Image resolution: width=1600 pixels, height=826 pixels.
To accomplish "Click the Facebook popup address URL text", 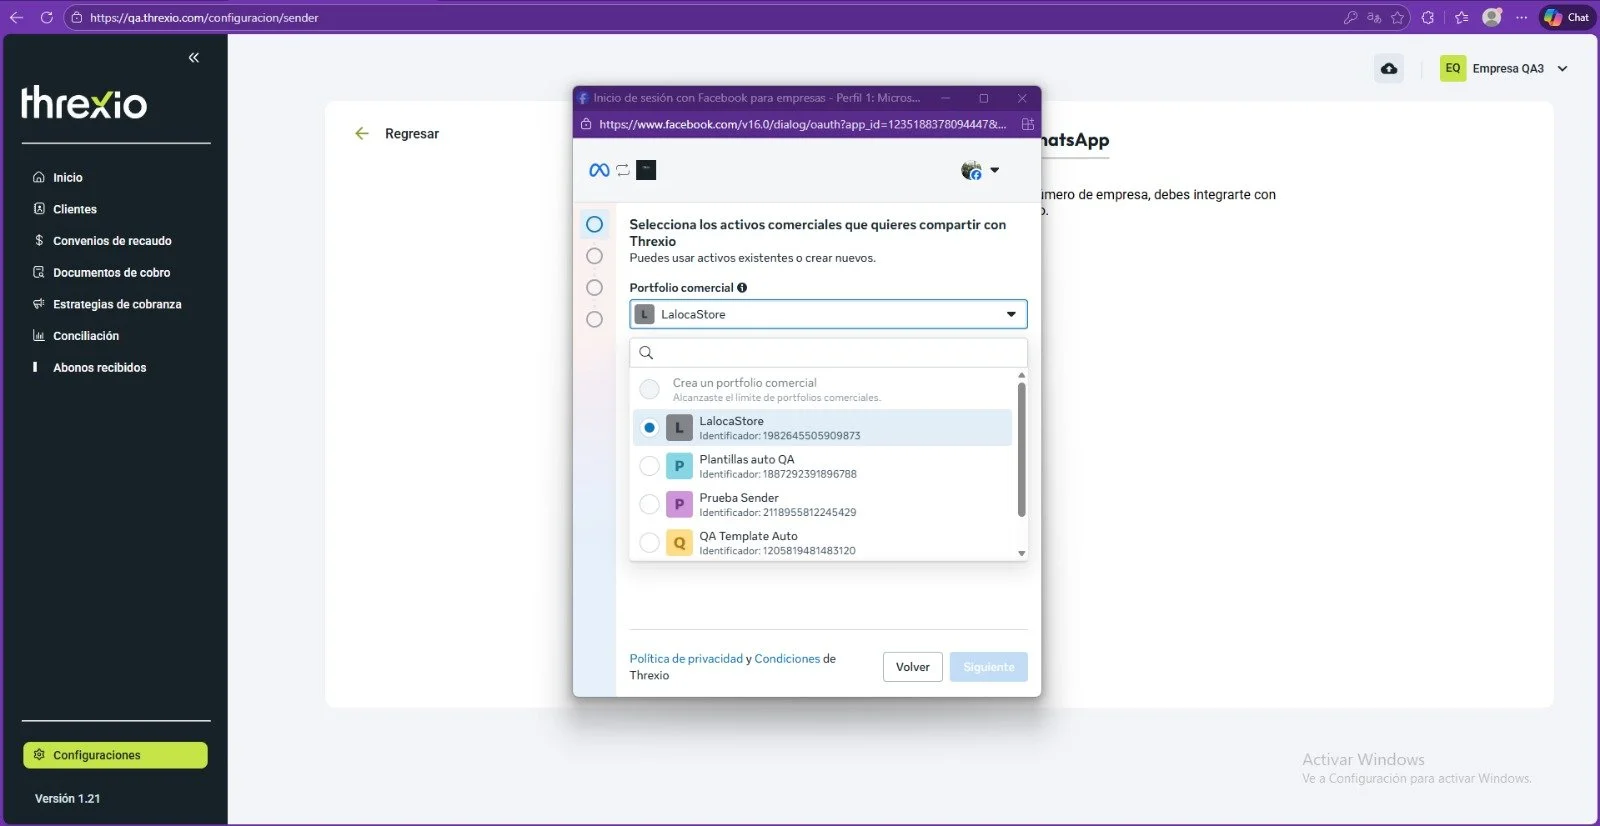I will [802, 124].
